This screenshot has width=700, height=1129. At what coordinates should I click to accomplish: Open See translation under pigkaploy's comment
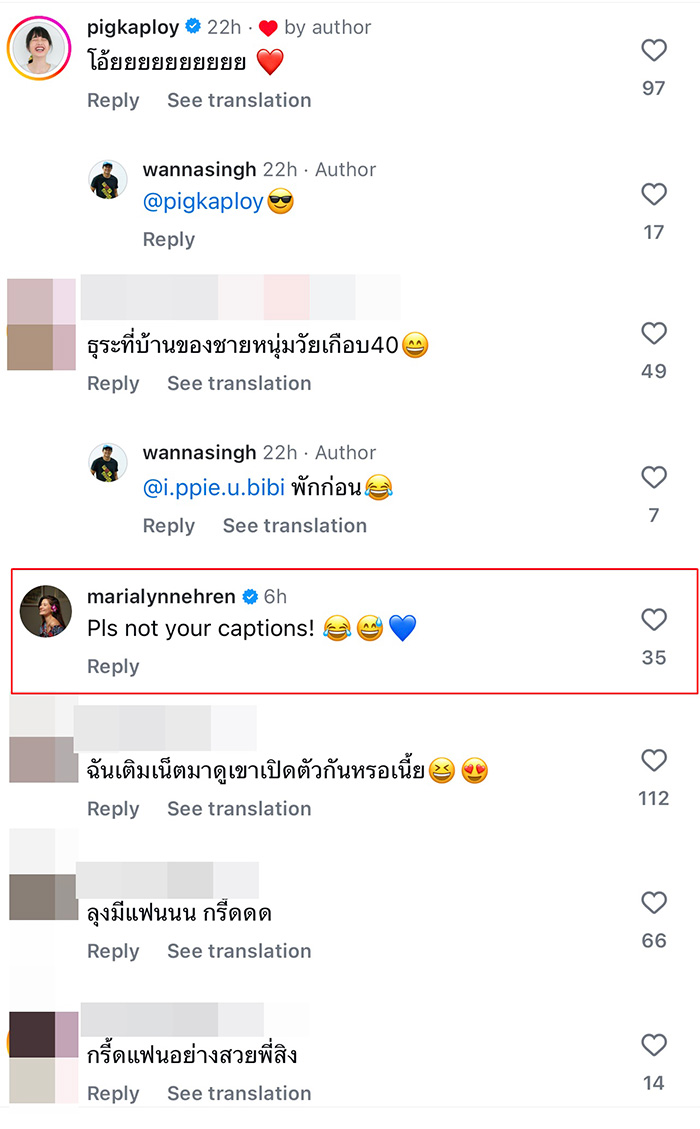pyautogui.click(x=239, y=100)
